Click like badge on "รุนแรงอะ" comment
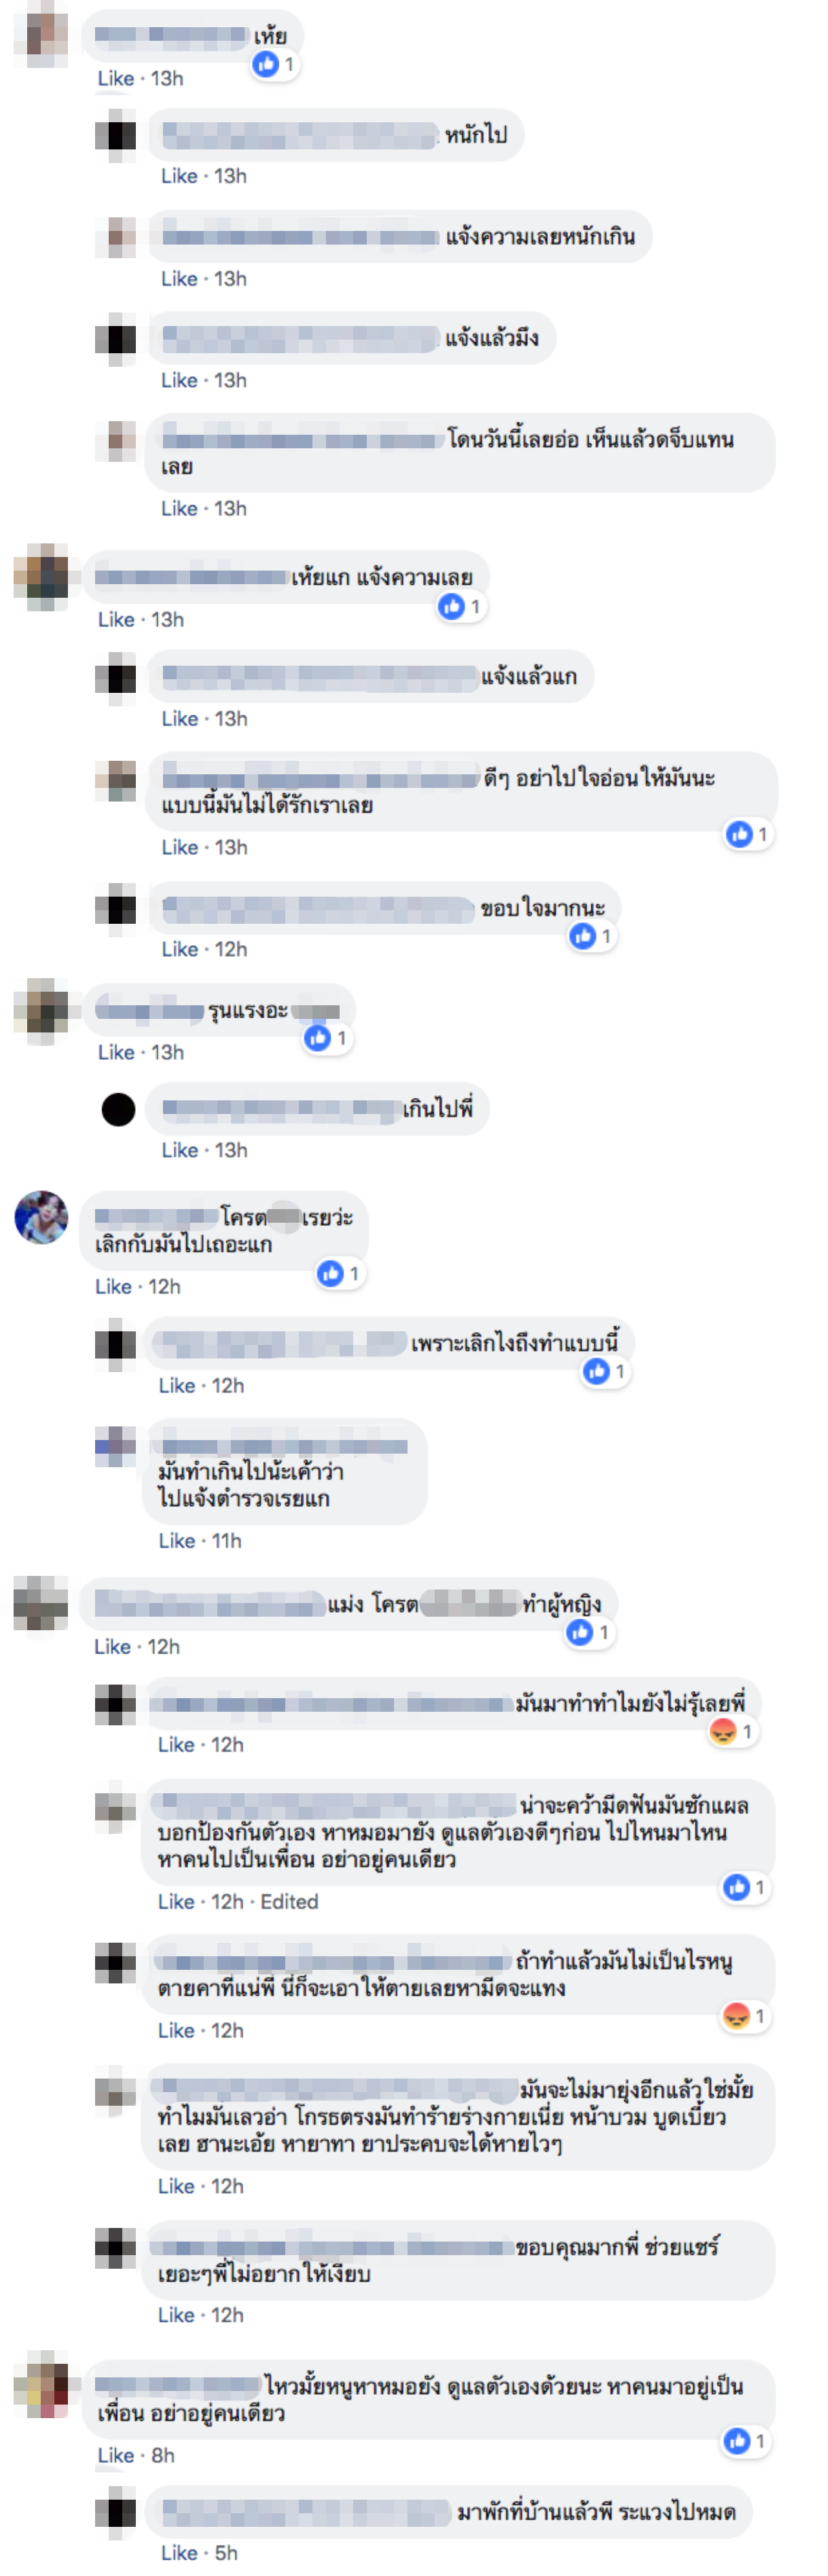828x2576 pixels. pos(327,1038)
